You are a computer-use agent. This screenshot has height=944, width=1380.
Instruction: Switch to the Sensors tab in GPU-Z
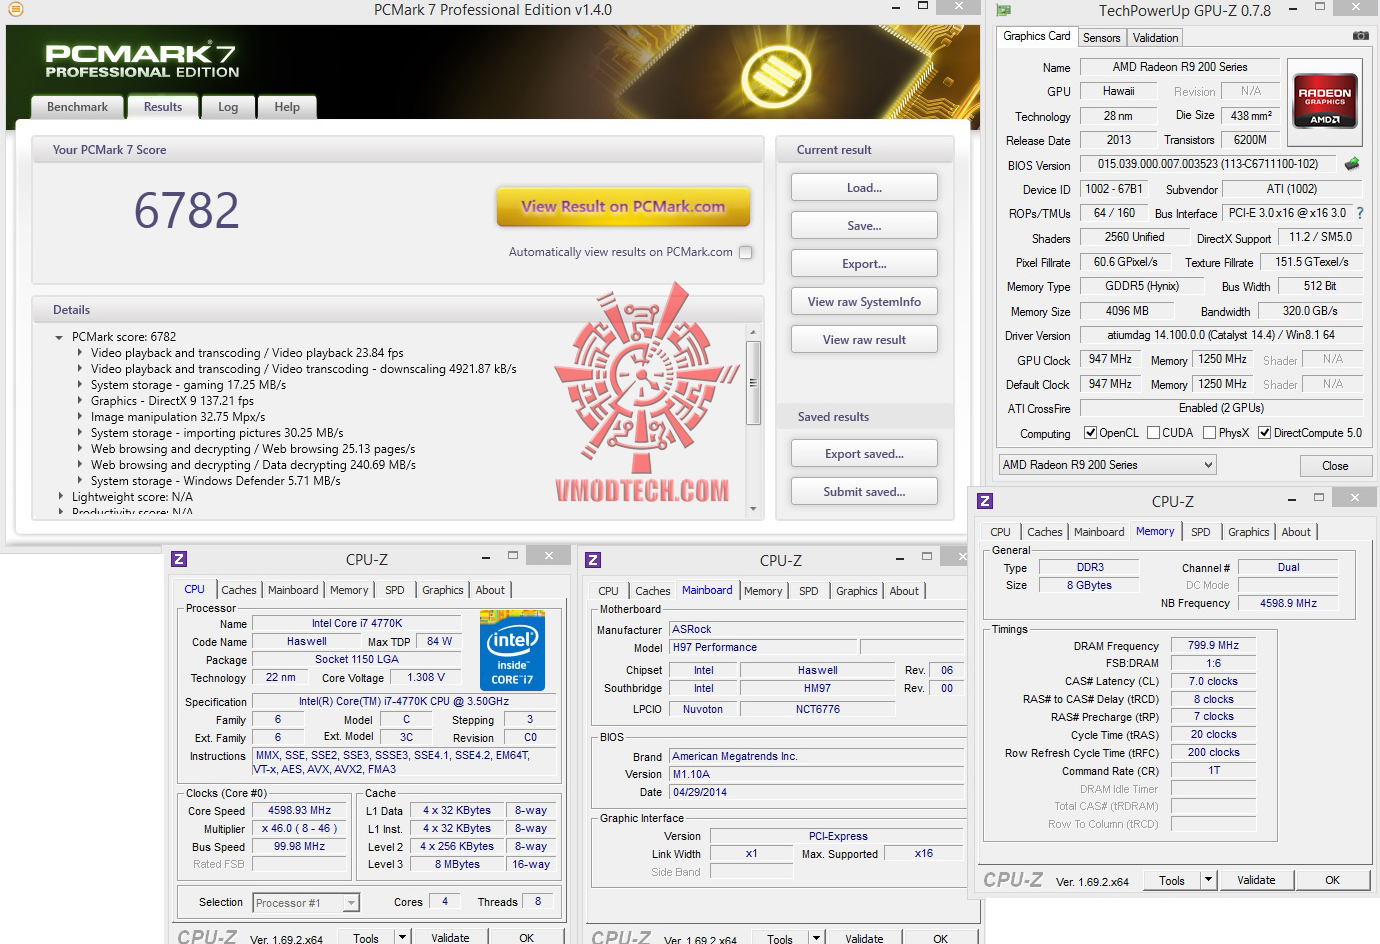1101,38
